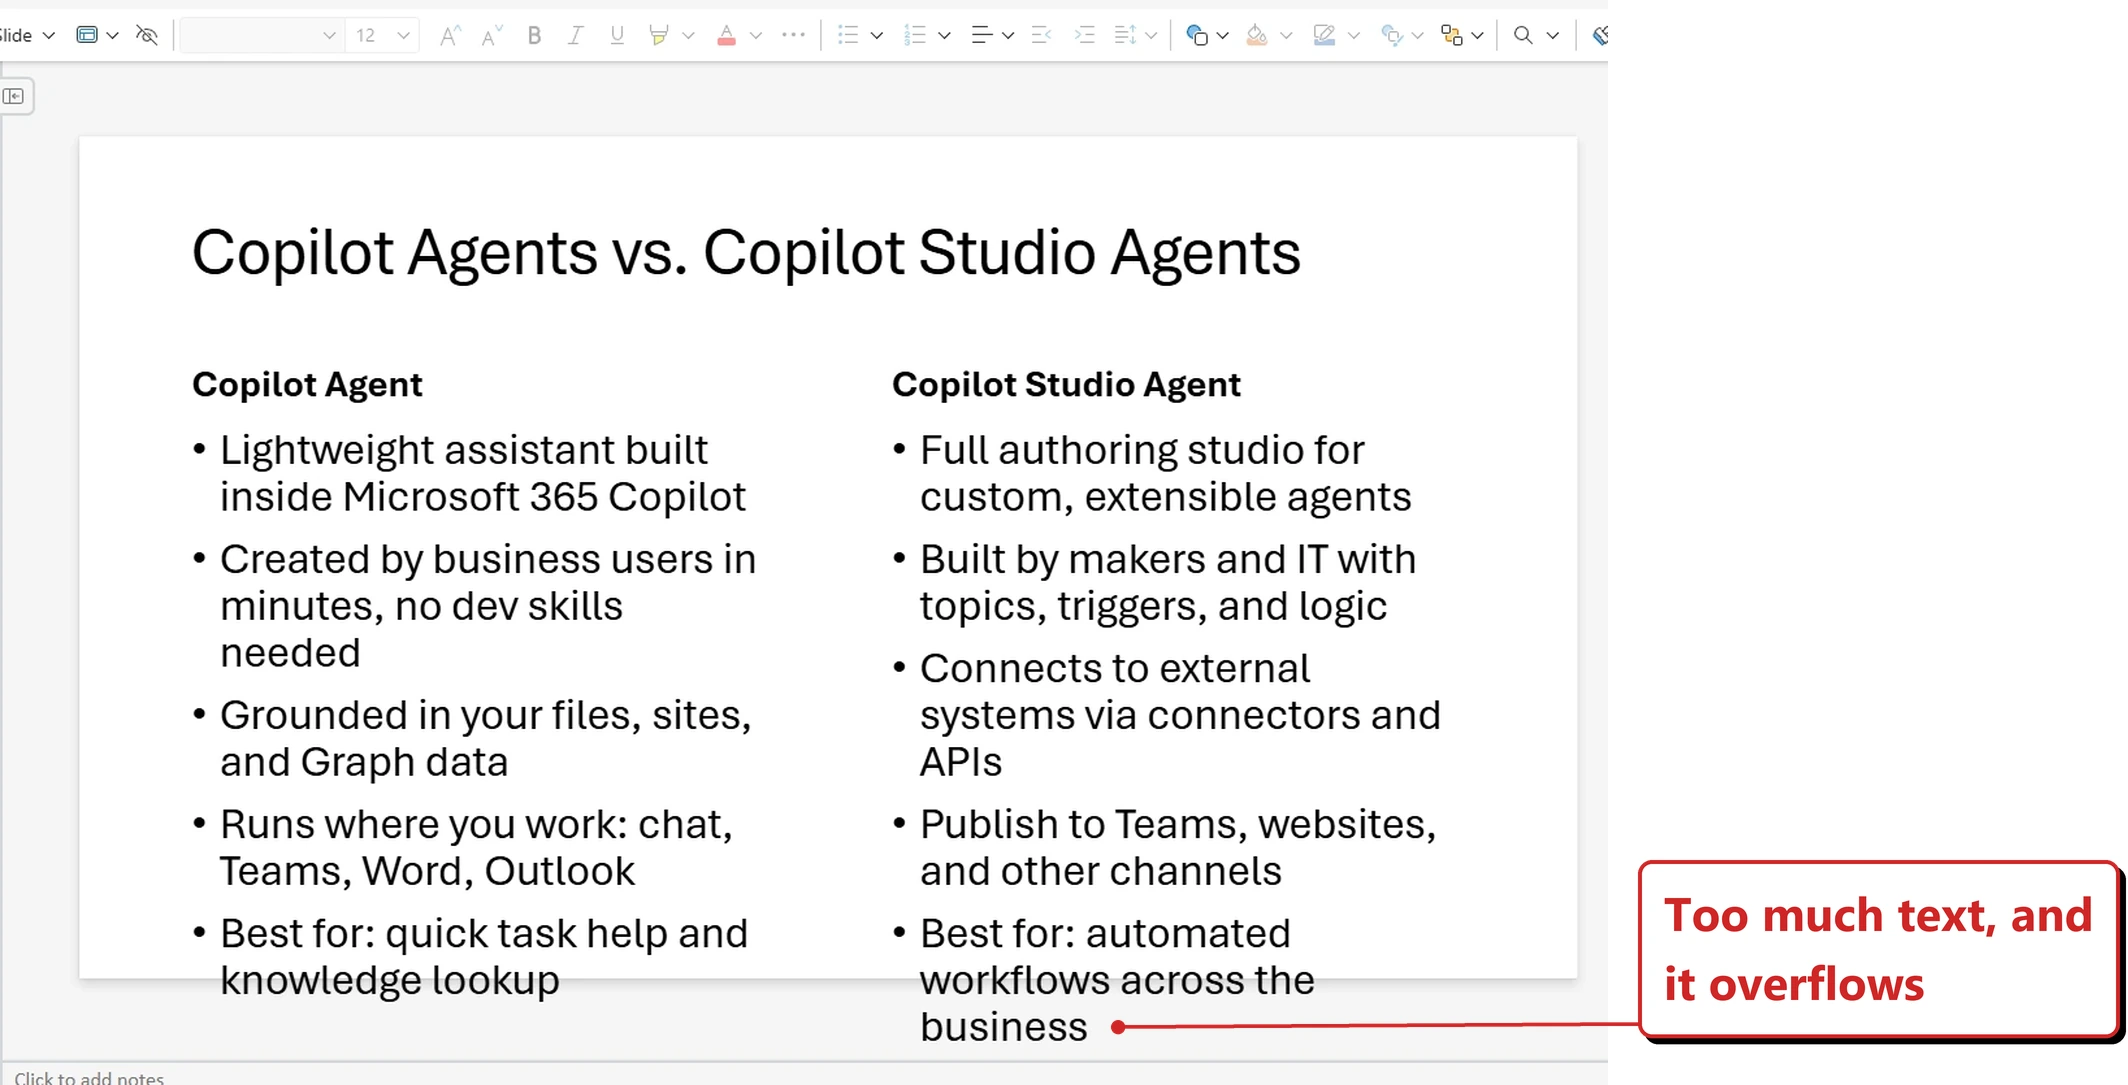The width and height of the screenshot is (2128, 1085).
Task: Expand the Shape Styles dropdown arrow
Action: pos(1417,35)
